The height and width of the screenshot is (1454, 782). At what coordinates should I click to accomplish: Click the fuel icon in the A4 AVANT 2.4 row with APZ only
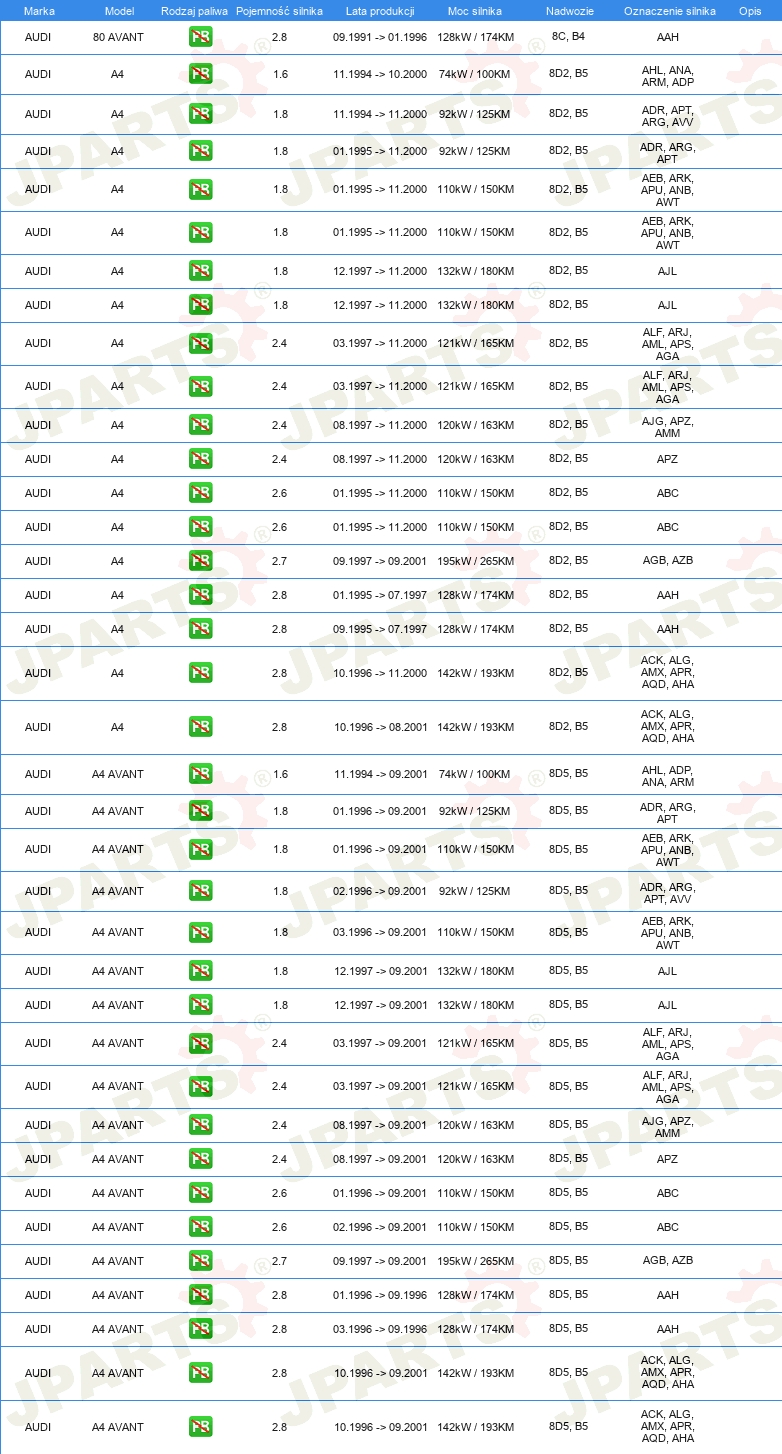[x=200, y=1159]
